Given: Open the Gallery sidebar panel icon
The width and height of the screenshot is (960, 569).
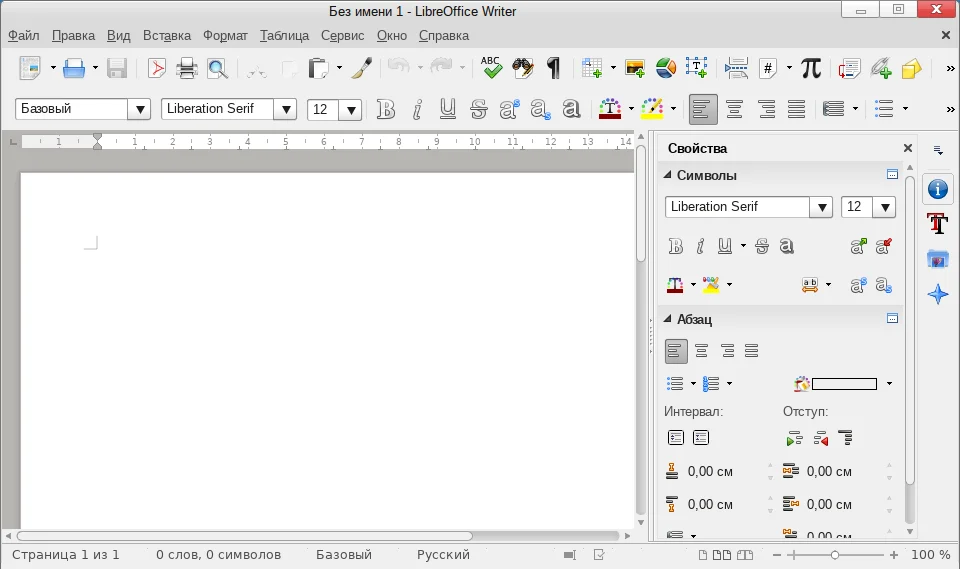Looking at the screenshot, I should click(x=937, y=259).
